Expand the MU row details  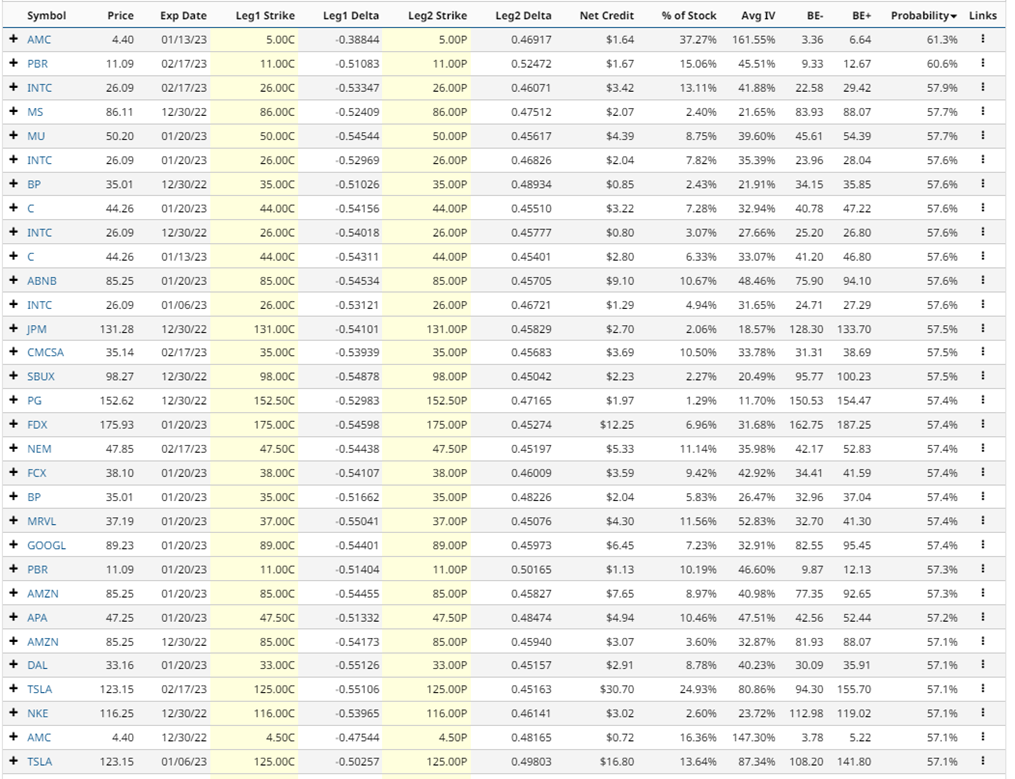(14, 135)
